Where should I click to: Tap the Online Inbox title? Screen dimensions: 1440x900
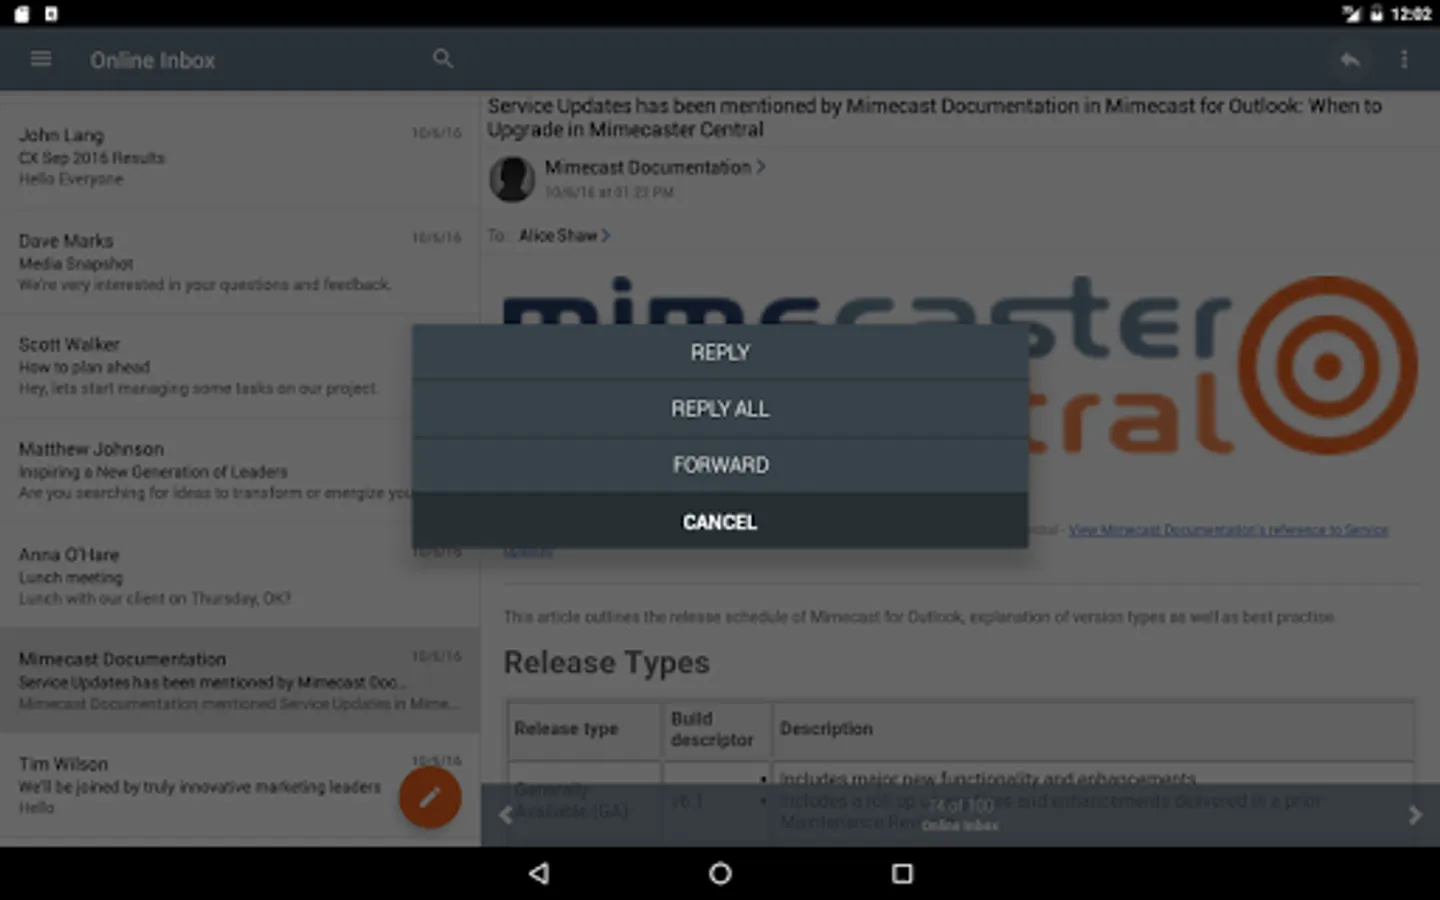pos(153,60)
